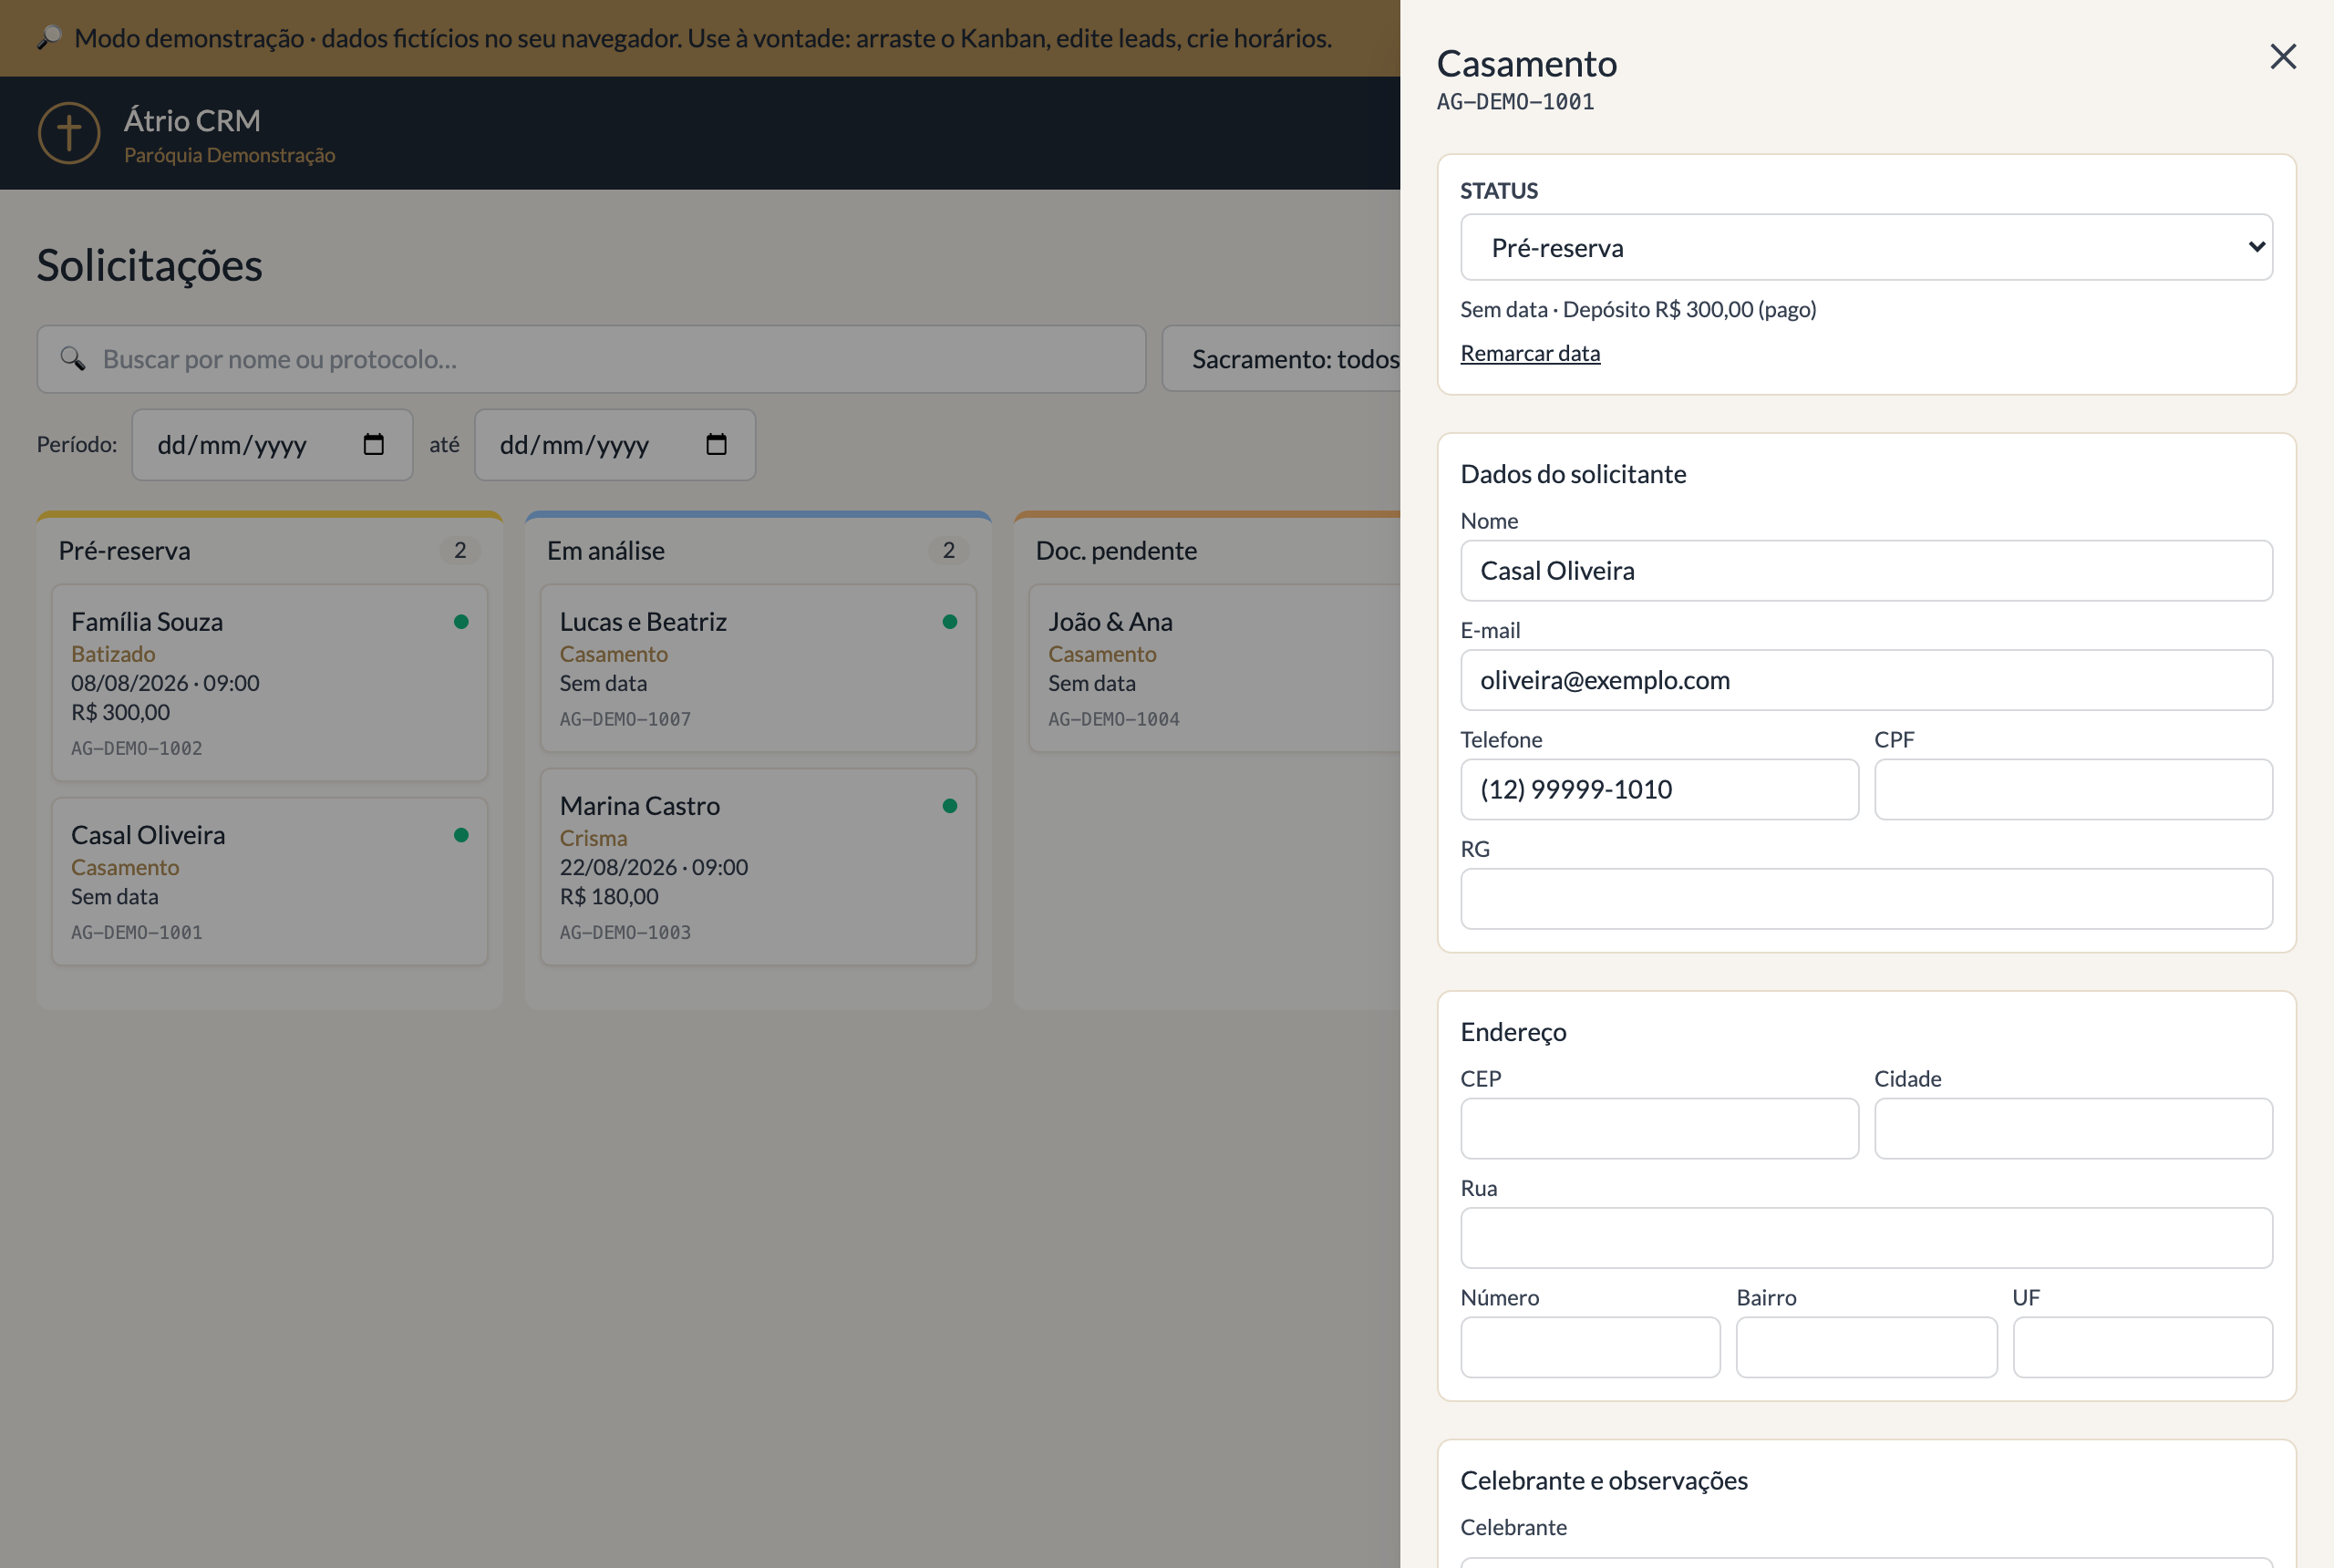Click protocol AG-DEMO-1002 text

coord(137,748)
